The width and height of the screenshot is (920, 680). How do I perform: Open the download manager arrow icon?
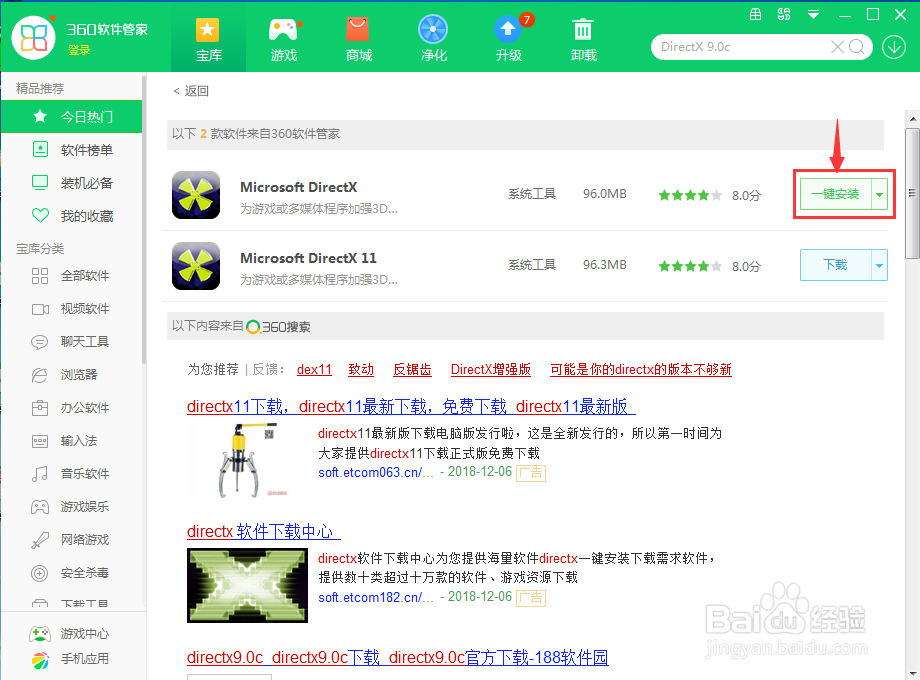point(894,47)
